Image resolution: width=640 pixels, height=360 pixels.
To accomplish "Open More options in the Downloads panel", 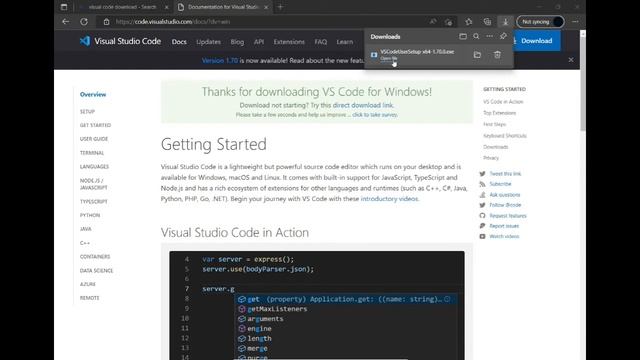I will pos(489,36).
